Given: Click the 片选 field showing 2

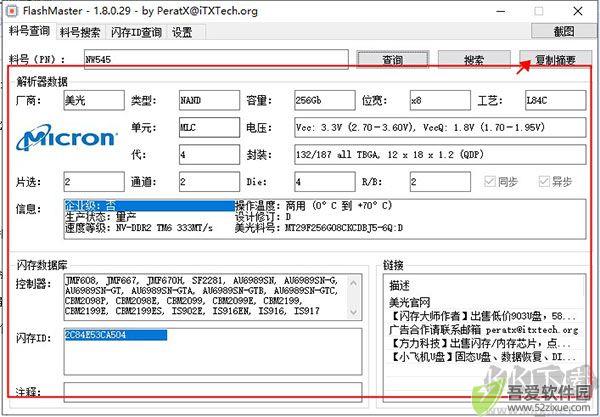Looking at the screenshot, I should click(x=94, y=182).
